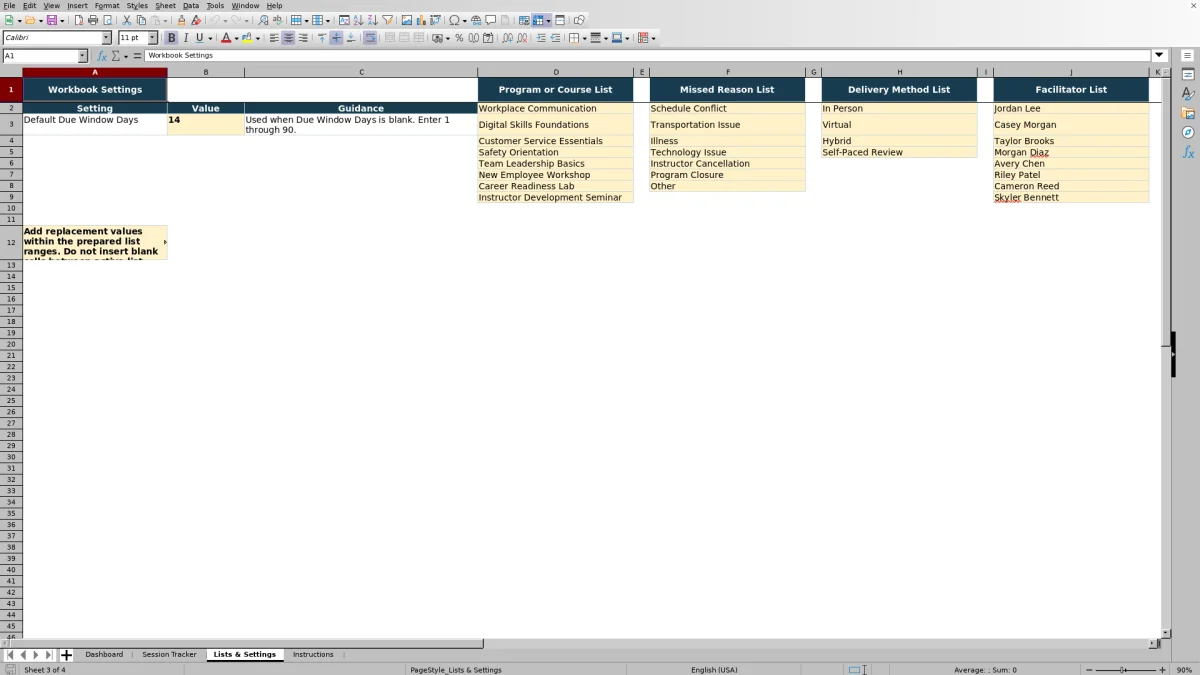
Task: Adjust the zoom slider in status bar
Action: 1123,670
